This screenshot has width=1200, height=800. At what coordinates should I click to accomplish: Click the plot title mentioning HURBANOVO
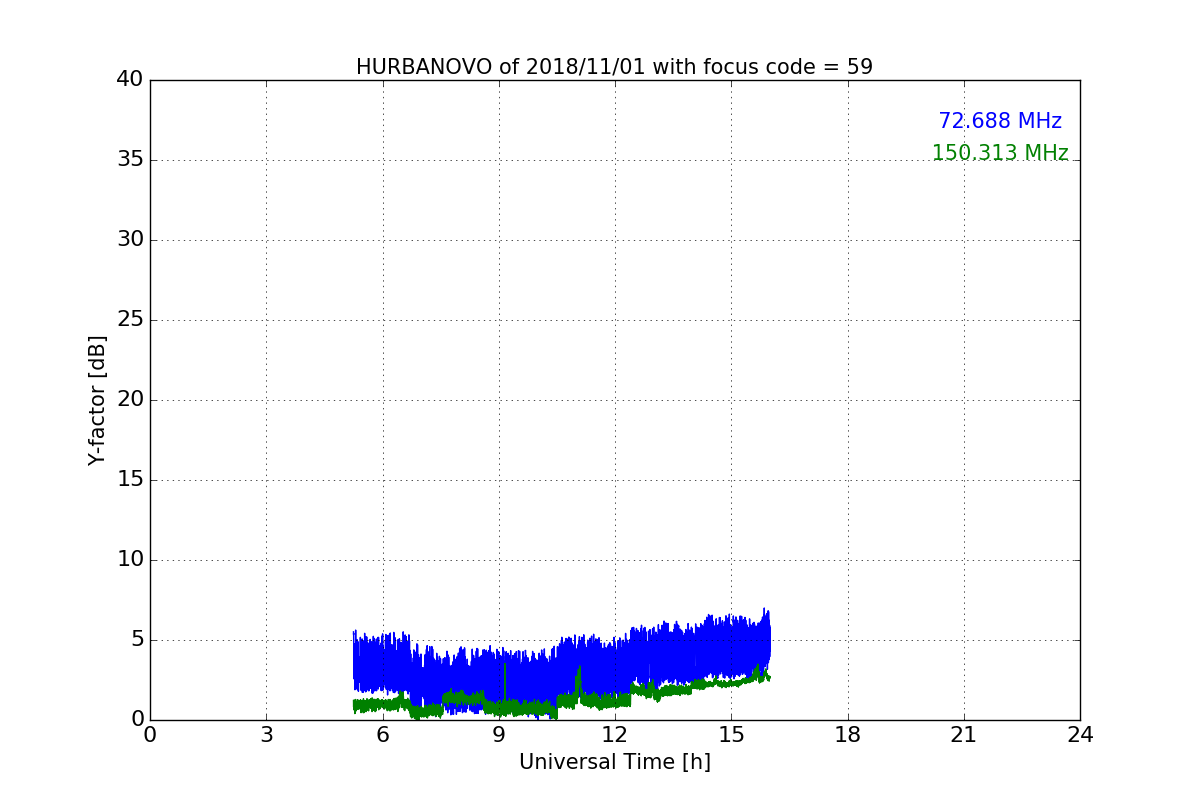click(614, 67)
